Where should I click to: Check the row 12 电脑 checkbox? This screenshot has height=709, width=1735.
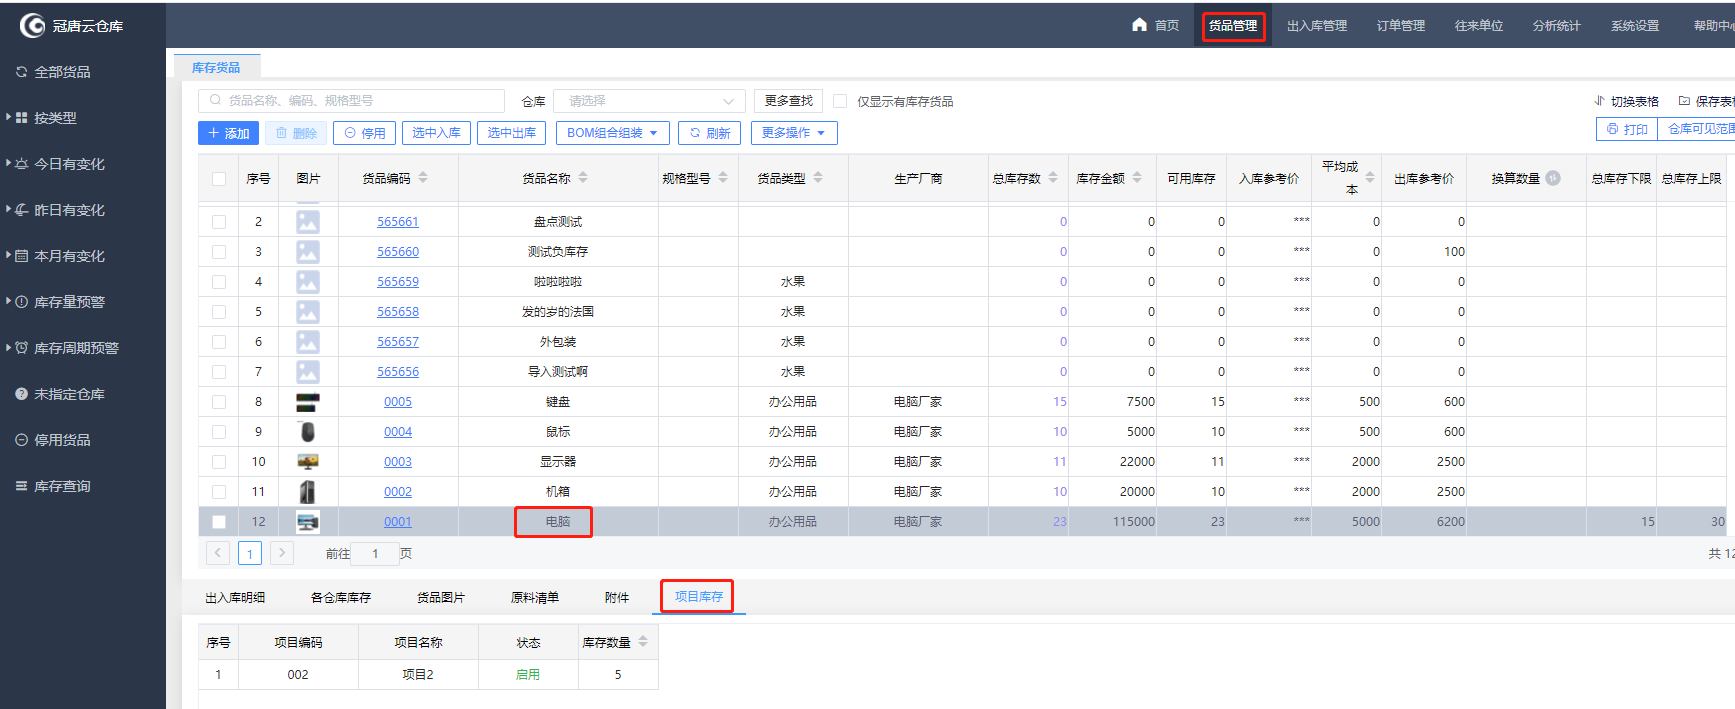coord(219,522)
